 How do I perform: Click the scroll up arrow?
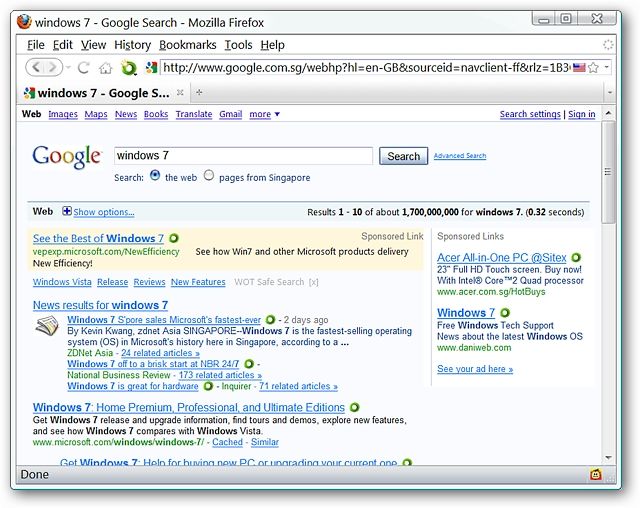[608, 113]
